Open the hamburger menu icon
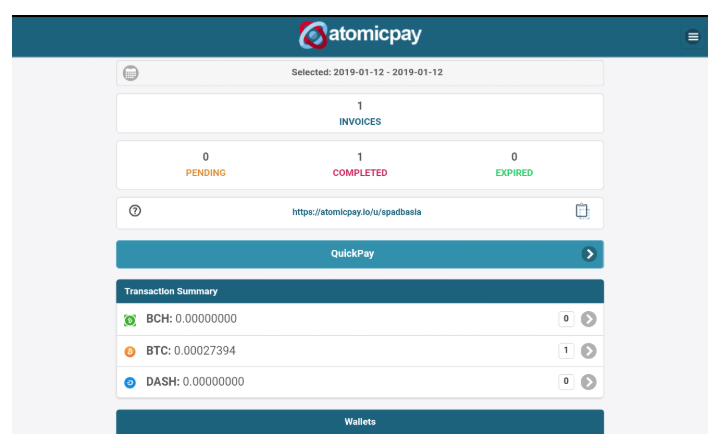 (693, 36)
